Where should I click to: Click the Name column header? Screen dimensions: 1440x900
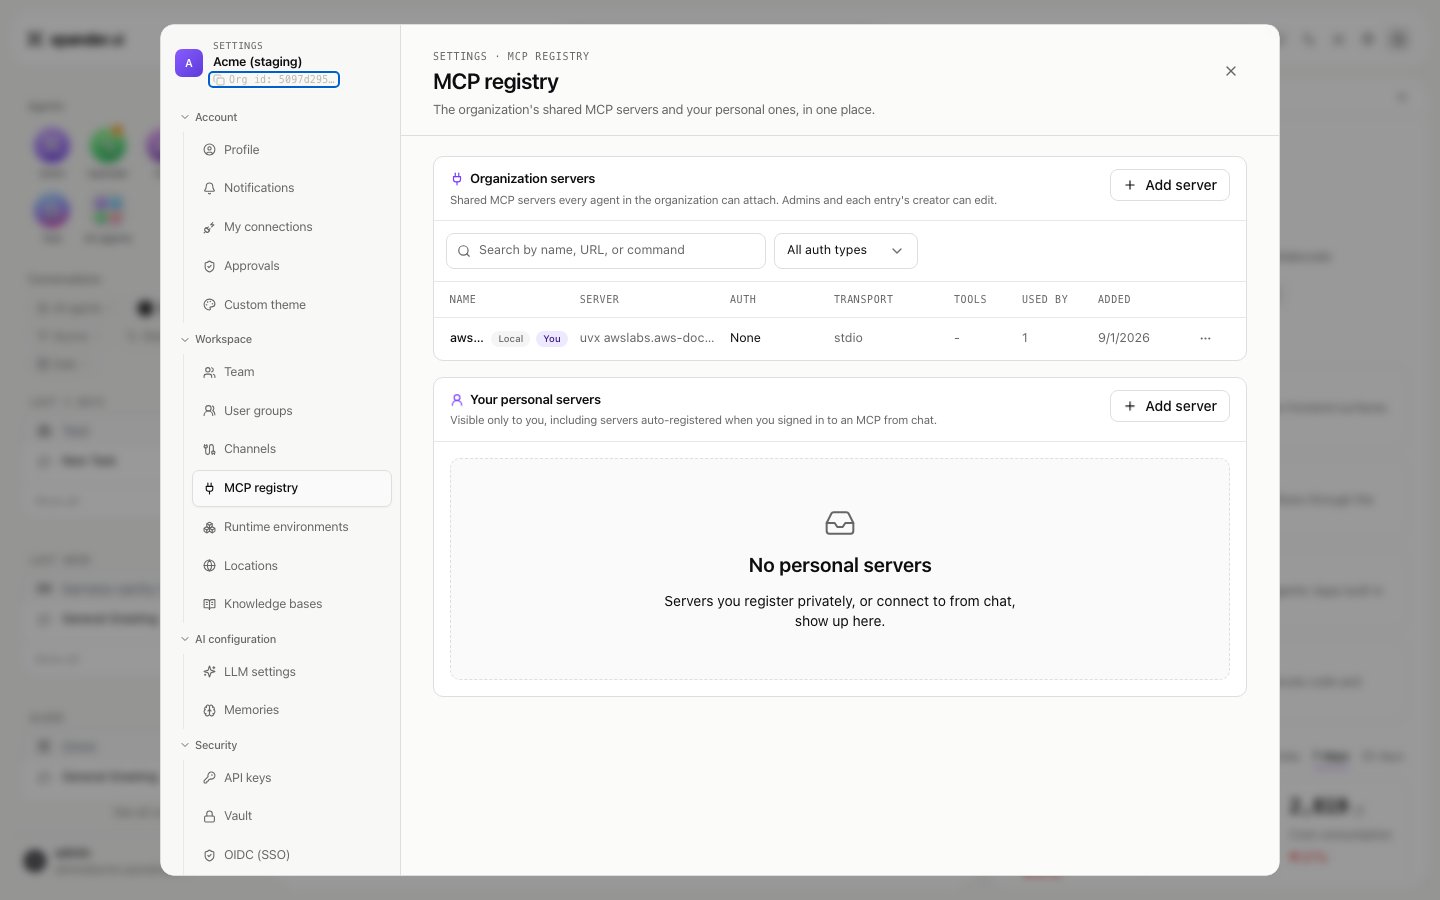click(x=462, y=300)
